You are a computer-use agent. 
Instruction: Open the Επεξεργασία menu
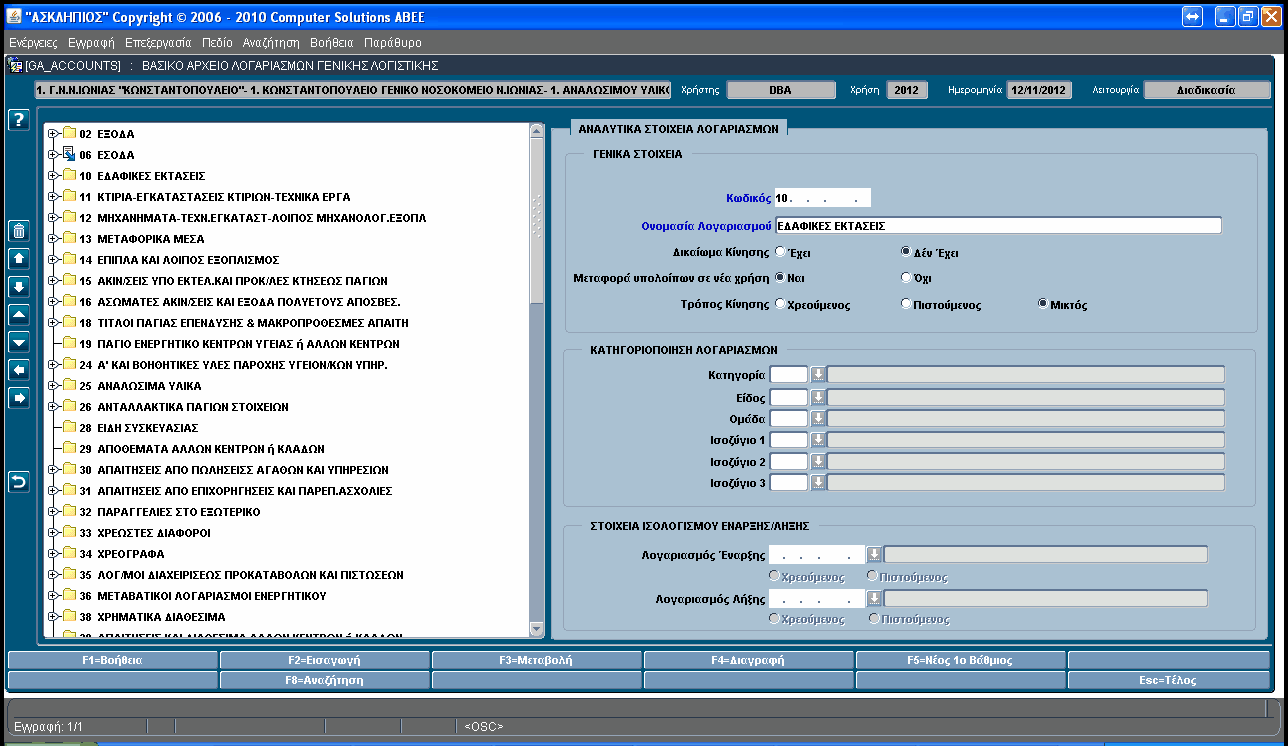(x=158, y=43)
